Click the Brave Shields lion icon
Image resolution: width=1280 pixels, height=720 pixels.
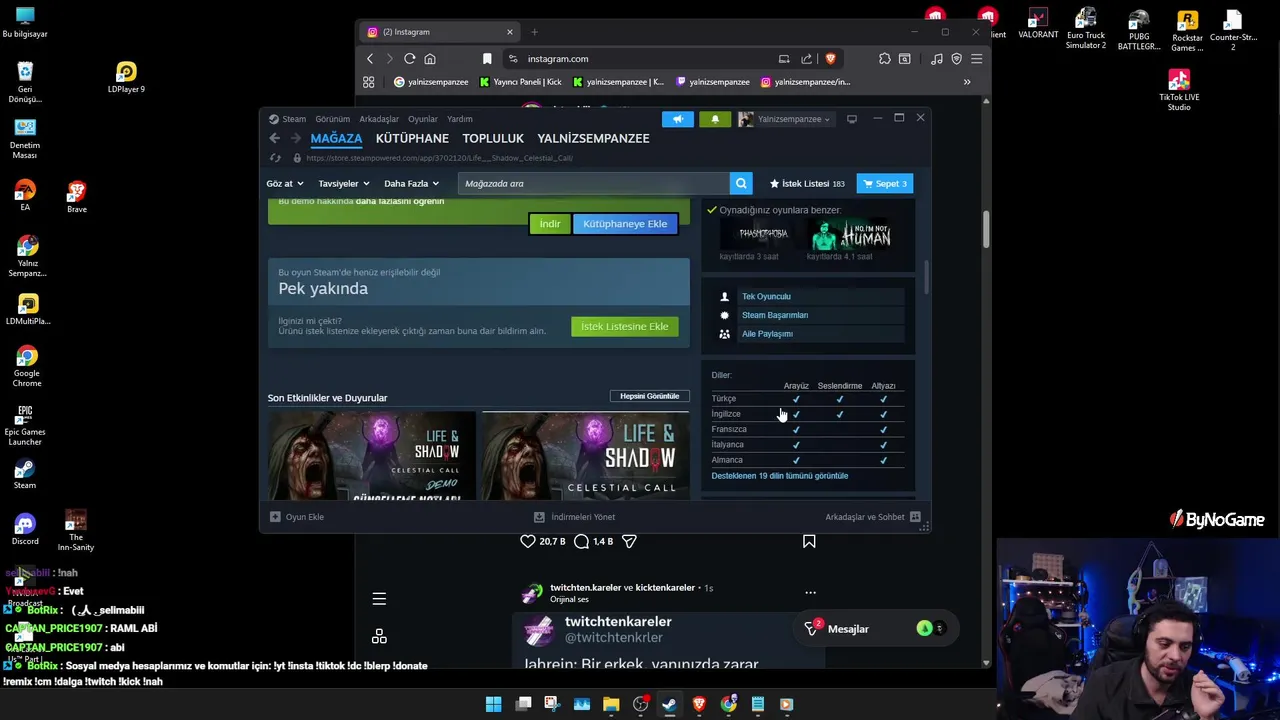pos(830,59)
